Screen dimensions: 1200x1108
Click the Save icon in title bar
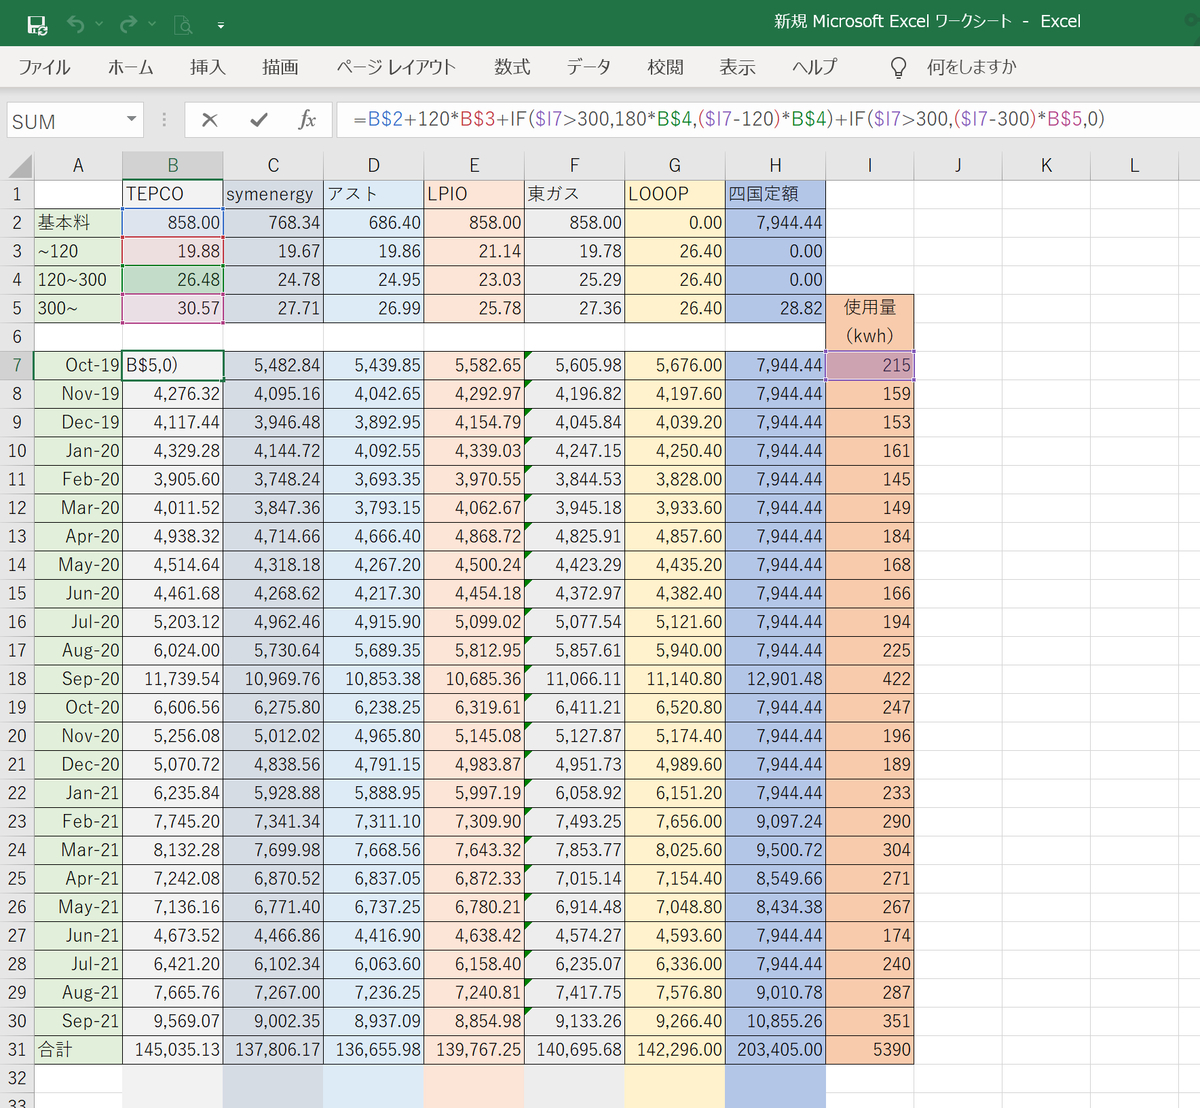(x=37, y=24)
